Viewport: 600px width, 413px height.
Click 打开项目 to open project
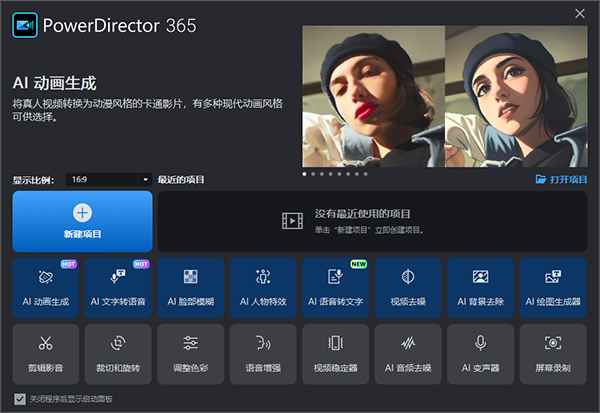pyautogui.click(x=561, y=179)
